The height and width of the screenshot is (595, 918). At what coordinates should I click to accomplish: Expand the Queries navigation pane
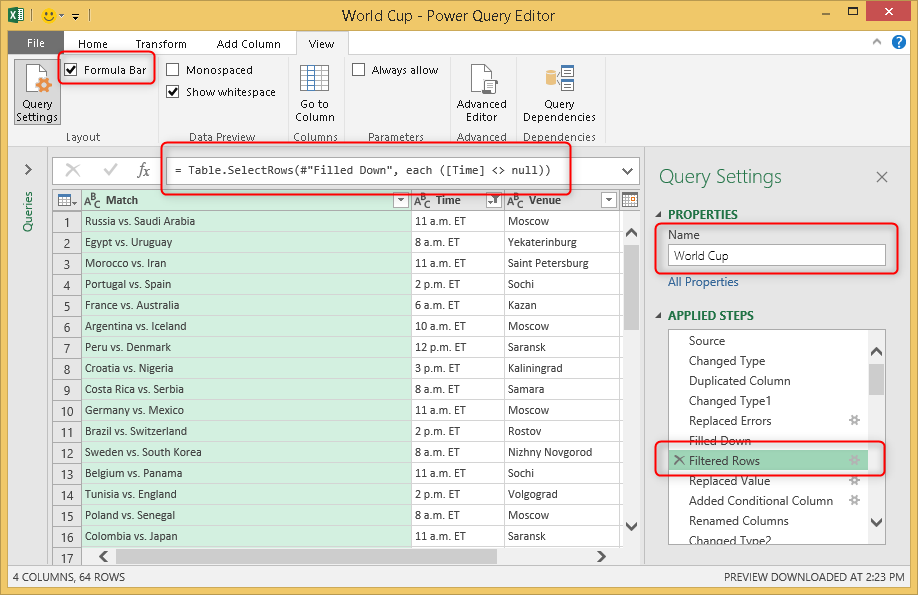click(x=28, y=170)
